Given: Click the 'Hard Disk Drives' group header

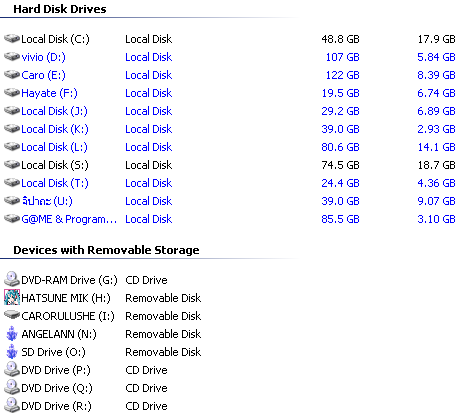Looking at the screenshot, I should 60,9.
